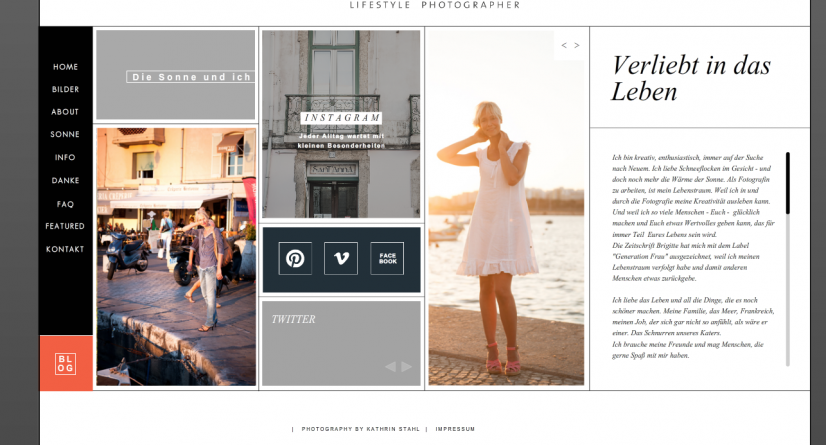The height and width of the screenshot is (445, 826).
Task: Open the Vimeo icon link
Action: pos(341,258)
